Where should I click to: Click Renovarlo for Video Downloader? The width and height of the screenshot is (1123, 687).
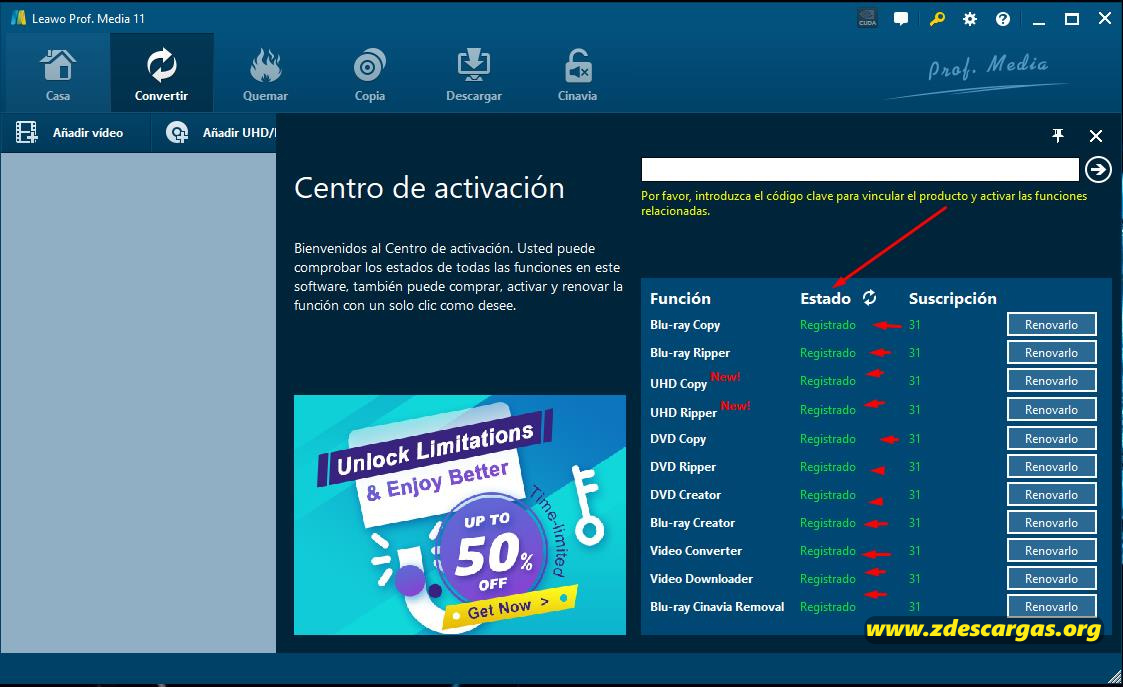point(1051,578)
